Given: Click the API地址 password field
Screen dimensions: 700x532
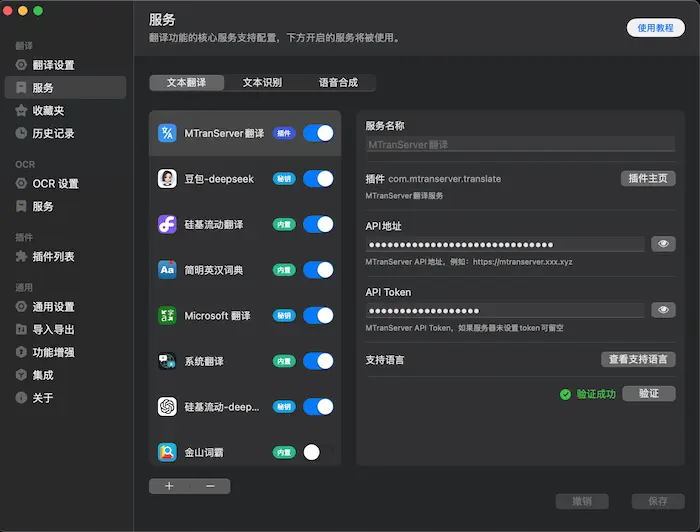Looking at the screenshot, I should click(x=505, y=245).
